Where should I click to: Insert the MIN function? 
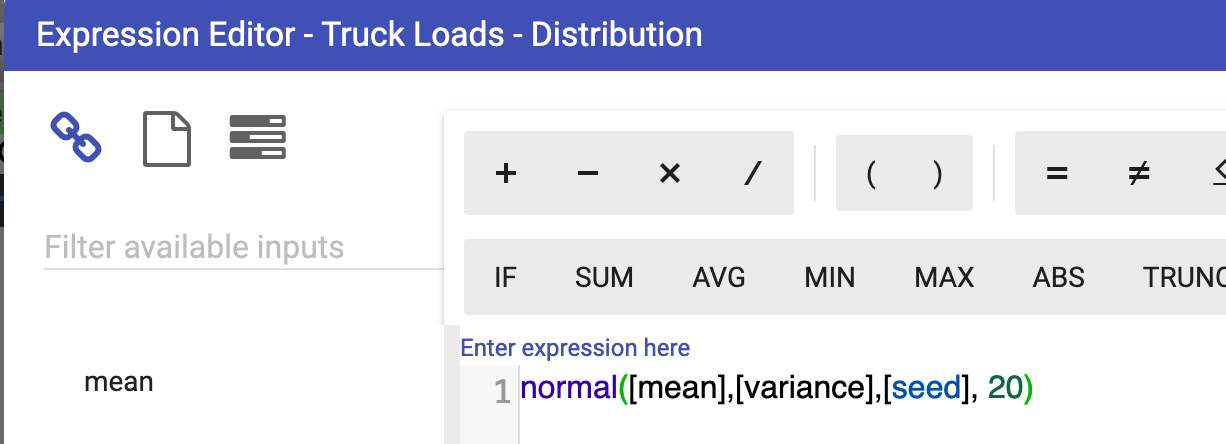tap(830, 277)
